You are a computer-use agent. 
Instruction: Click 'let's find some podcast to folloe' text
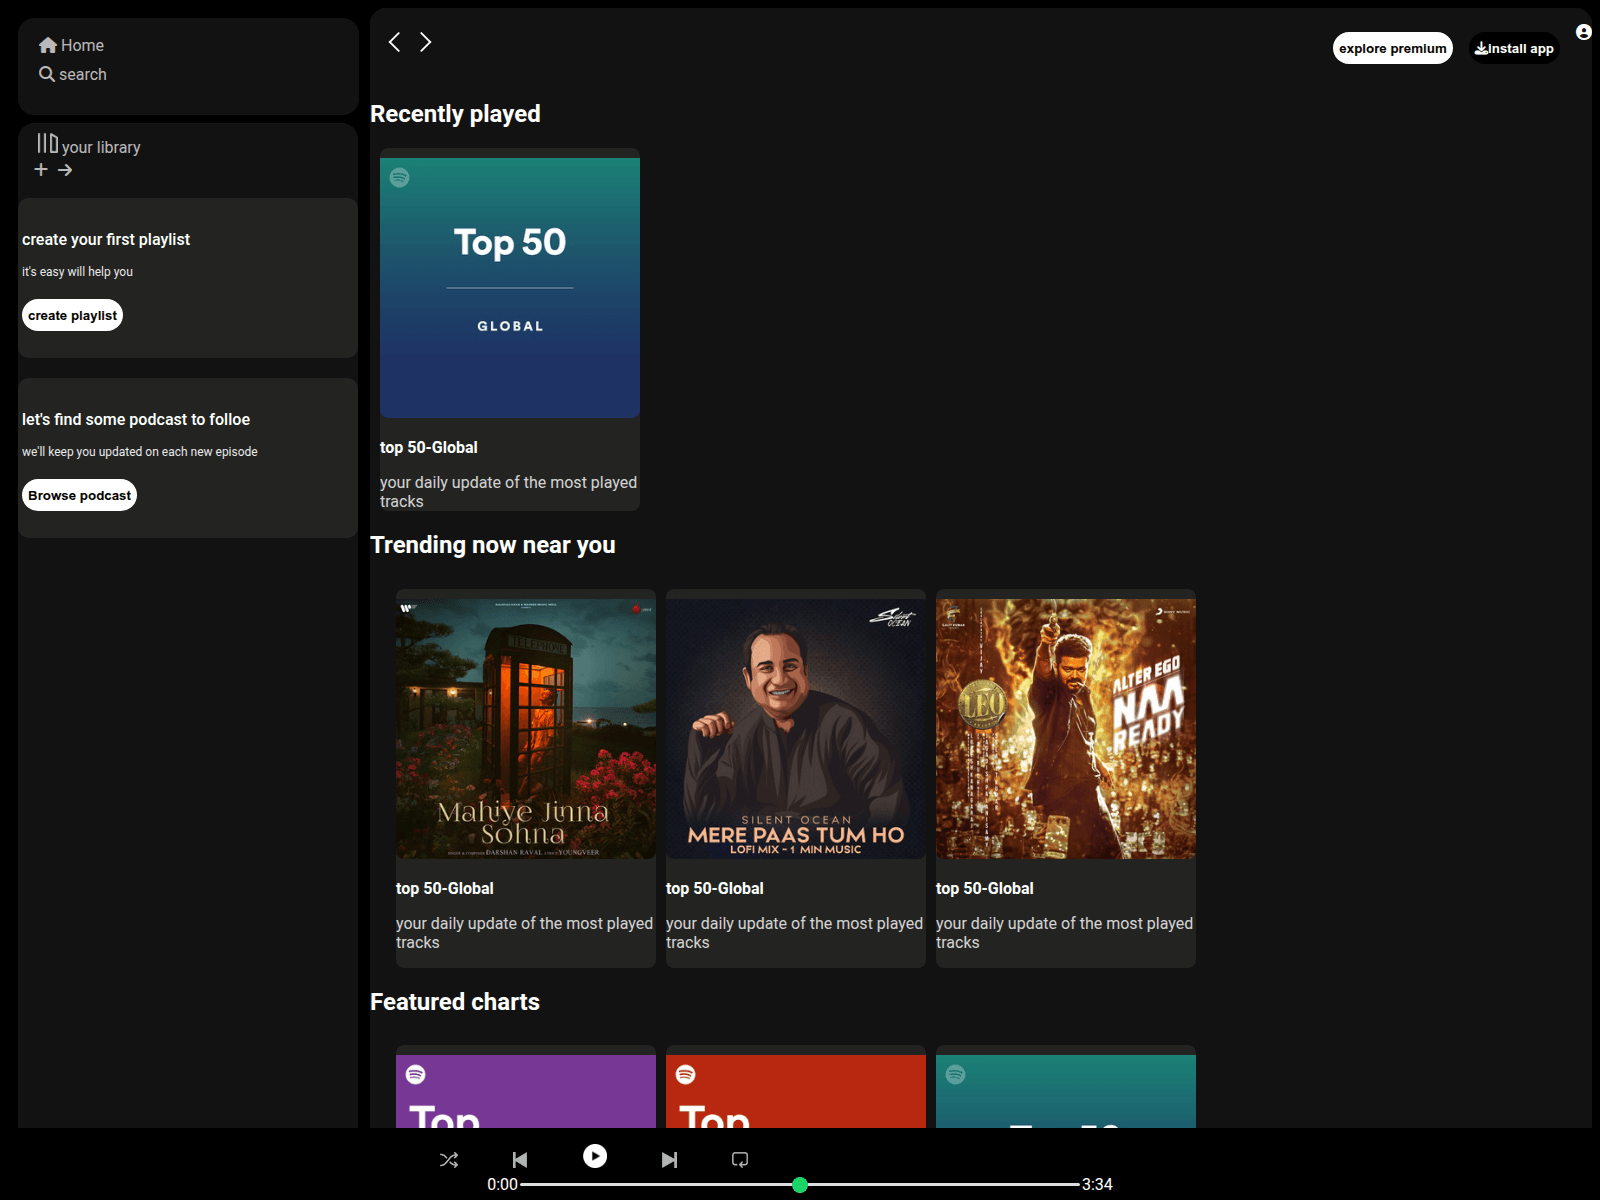(136, 419)
